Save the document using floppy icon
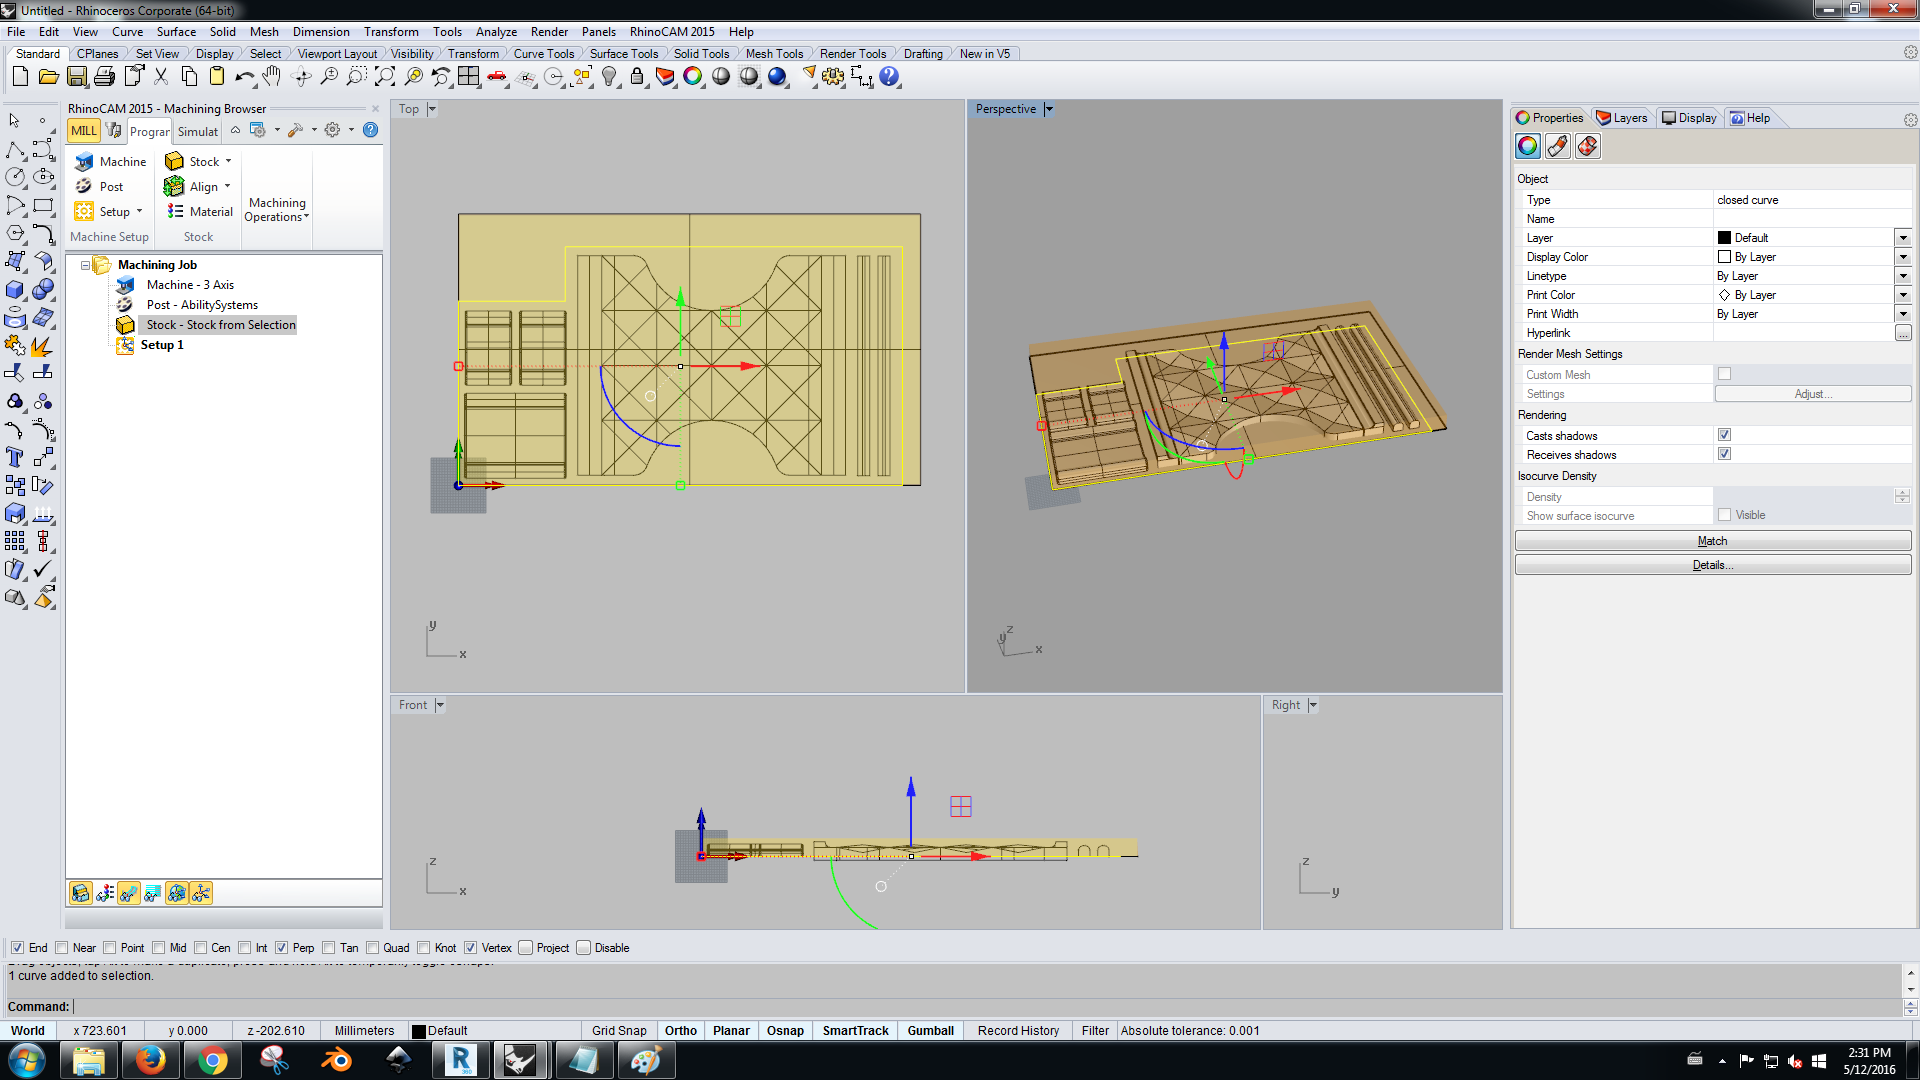Screen dimensions: 1920x1080 [76, 76]
